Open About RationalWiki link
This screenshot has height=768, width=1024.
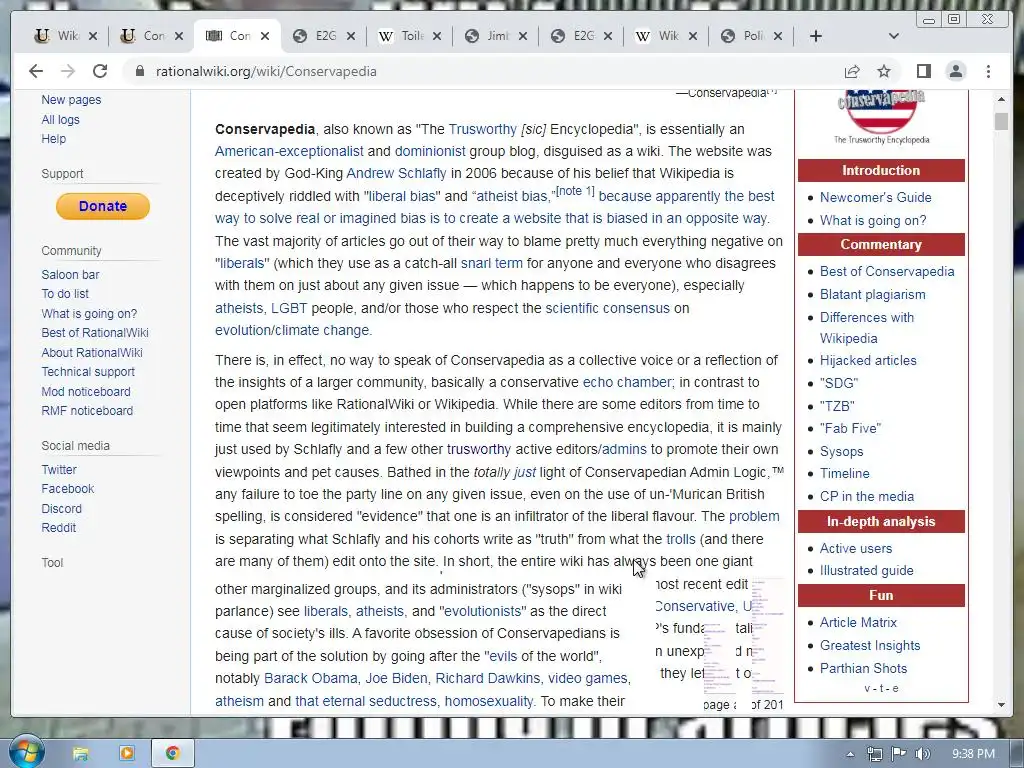(91, 353)
